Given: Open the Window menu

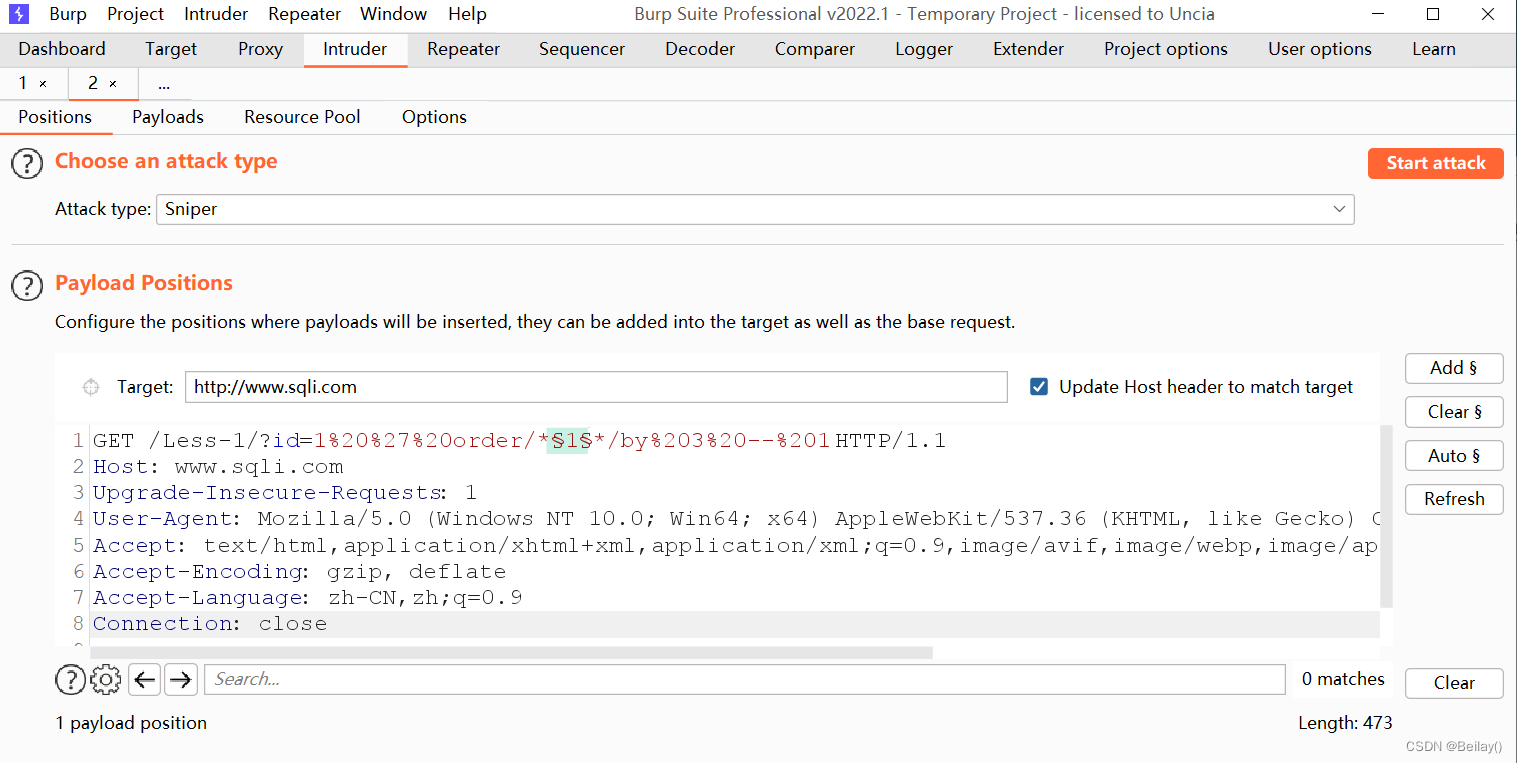Looking at the screenshot, I should (x=394, y=14).
